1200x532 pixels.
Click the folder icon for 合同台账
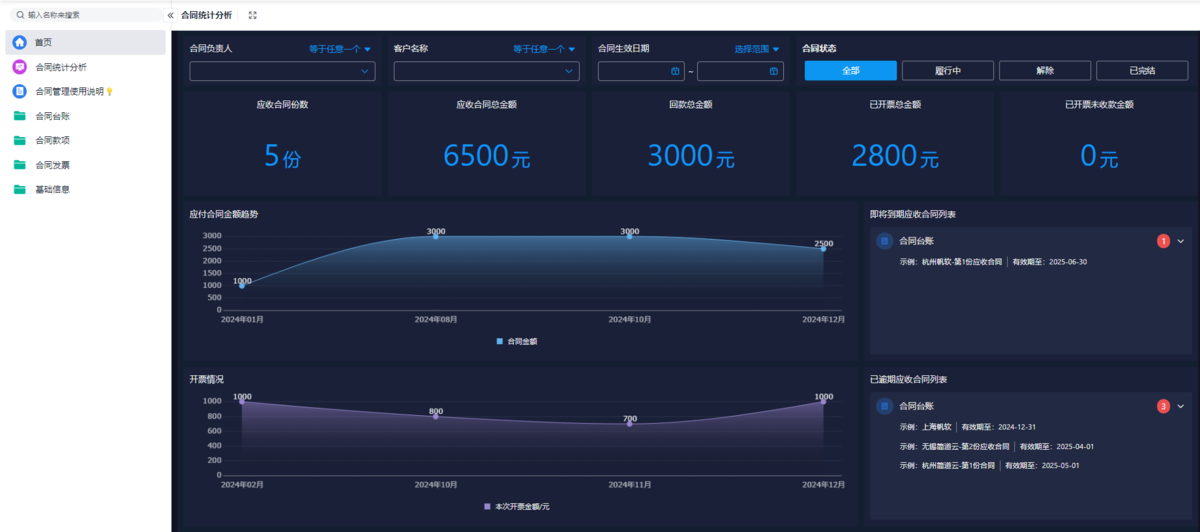pos(20,116)
